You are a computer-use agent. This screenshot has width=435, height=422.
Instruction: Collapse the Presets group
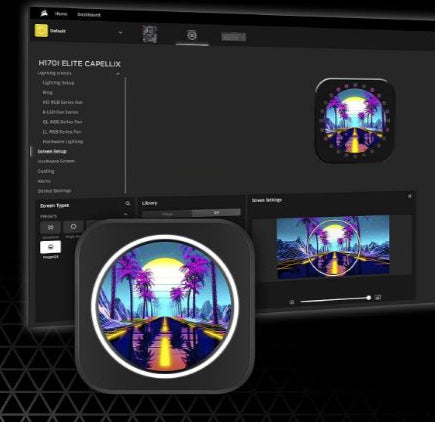pos(126,215)
